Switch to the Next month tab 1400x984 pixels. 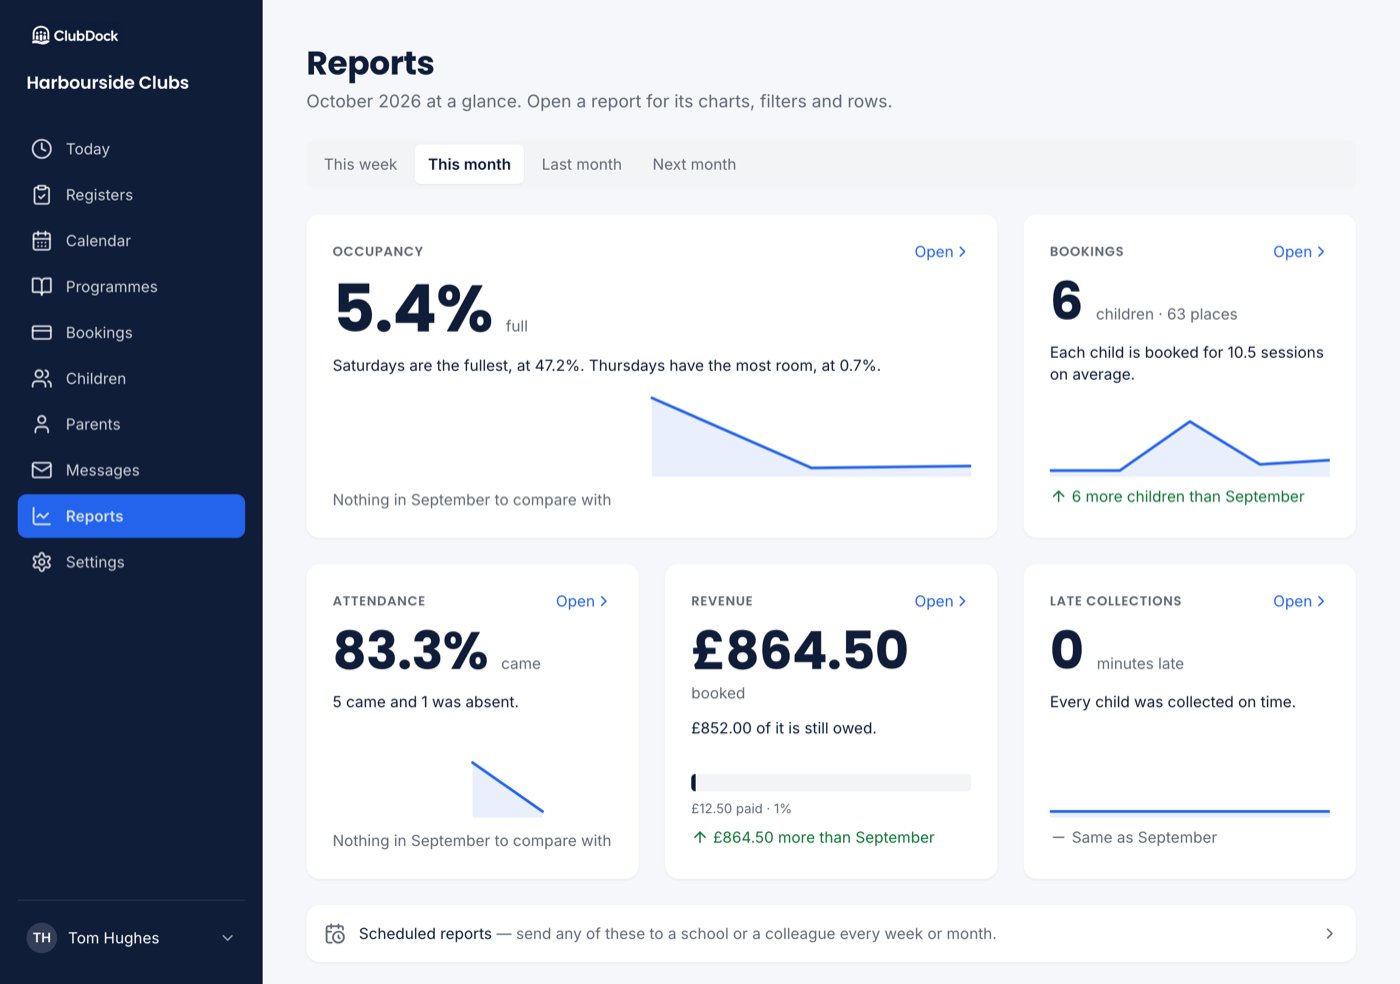(x=694, y=164)
